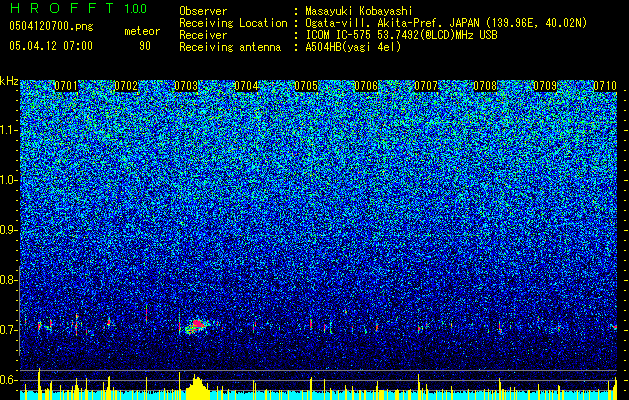Click the 0.7 frequency axis label

point(7,330)
